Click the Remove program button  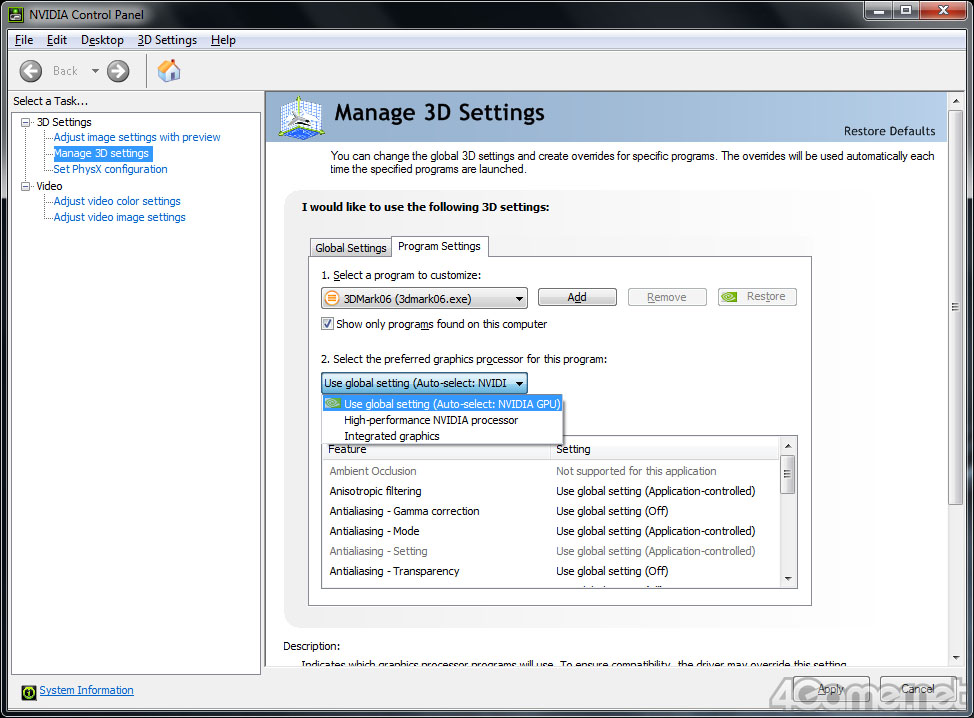coord(667,297)
